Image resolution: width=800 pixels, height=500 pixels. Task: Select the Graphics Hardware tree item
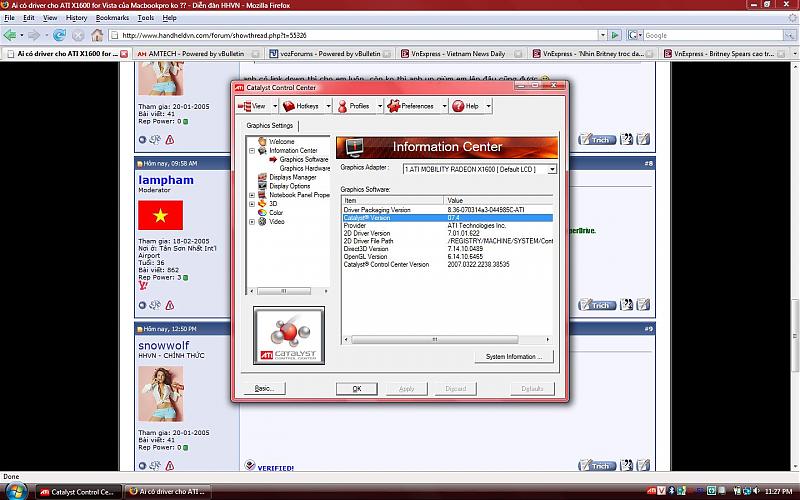304,168
